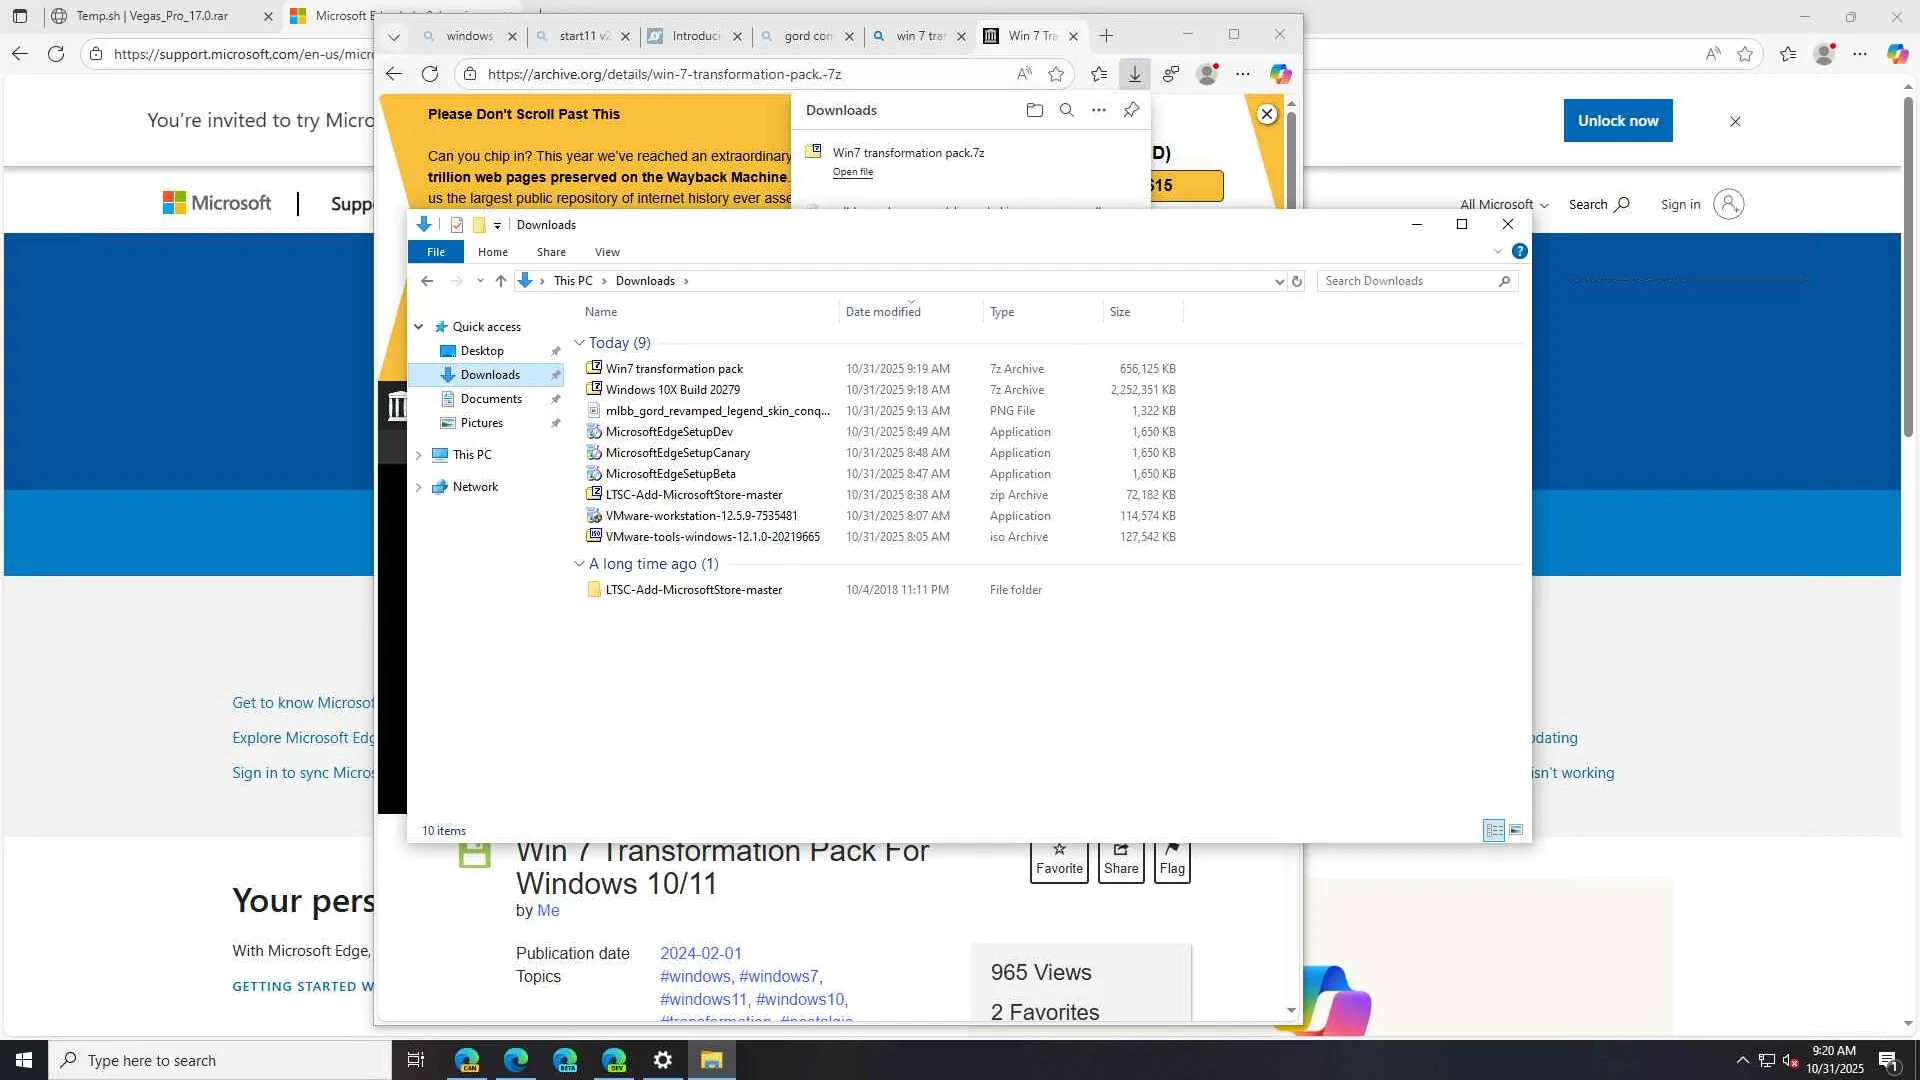Screen dimensions: 1920x1080
Task: Open the View ribbon tab
Action: [607, 252]
